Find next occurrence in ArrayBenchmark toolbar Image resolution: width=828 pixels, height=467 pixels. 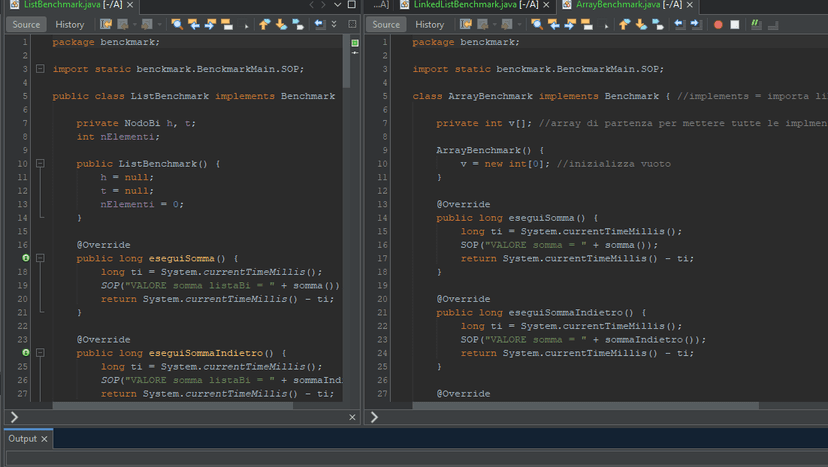(570, 24)
